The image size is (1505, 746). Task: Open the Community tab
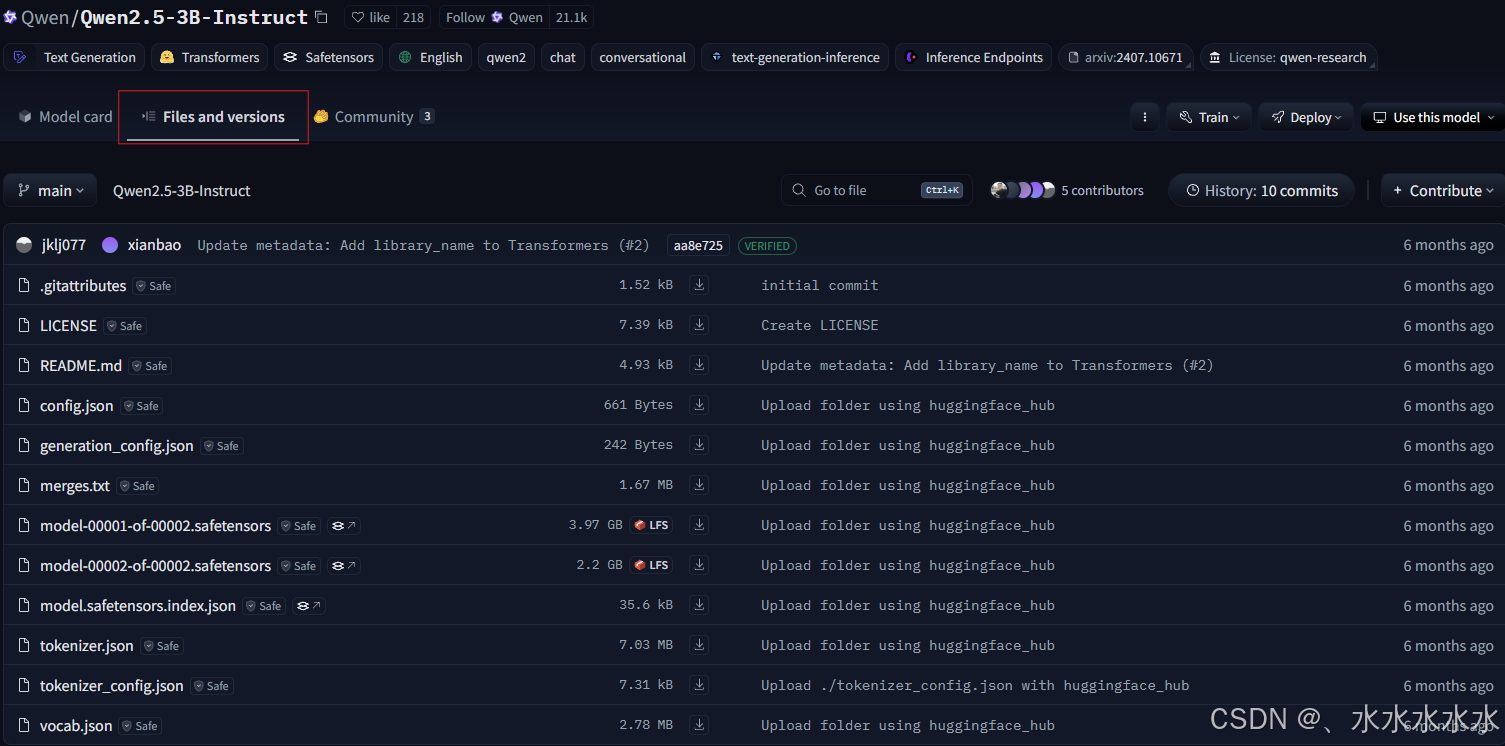374,116
